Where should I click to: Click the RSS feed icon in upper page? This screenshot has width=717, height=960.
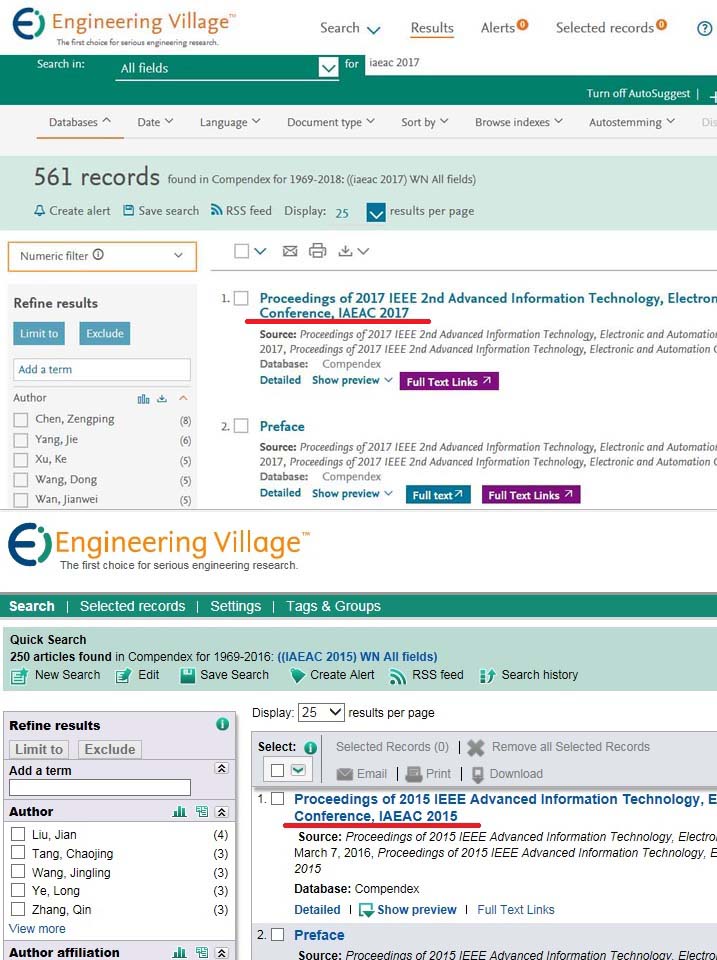216,210
